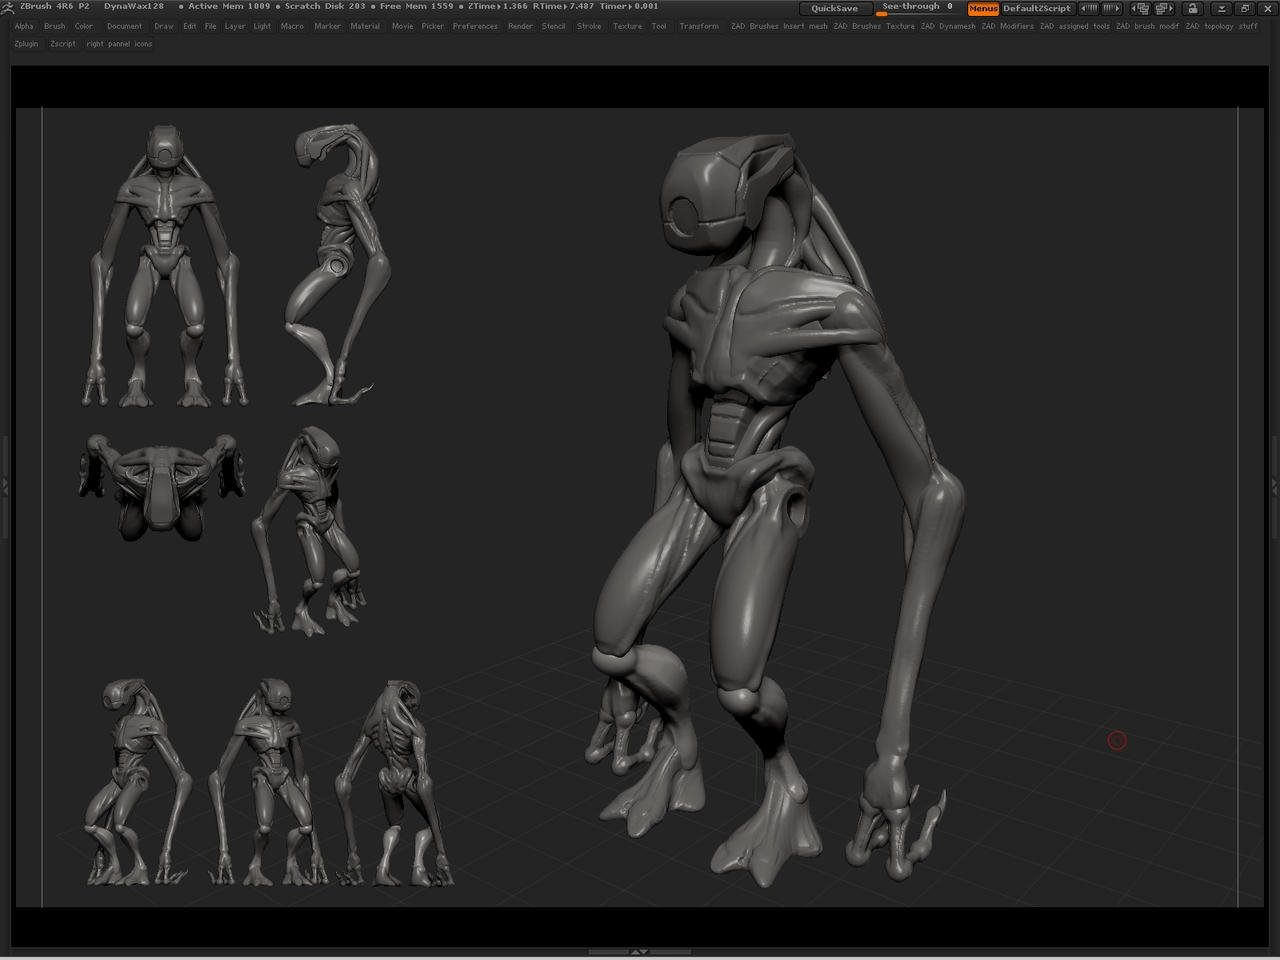Open the Render menu
This screenshot has height=960, width=1280.
click(521, 26)
